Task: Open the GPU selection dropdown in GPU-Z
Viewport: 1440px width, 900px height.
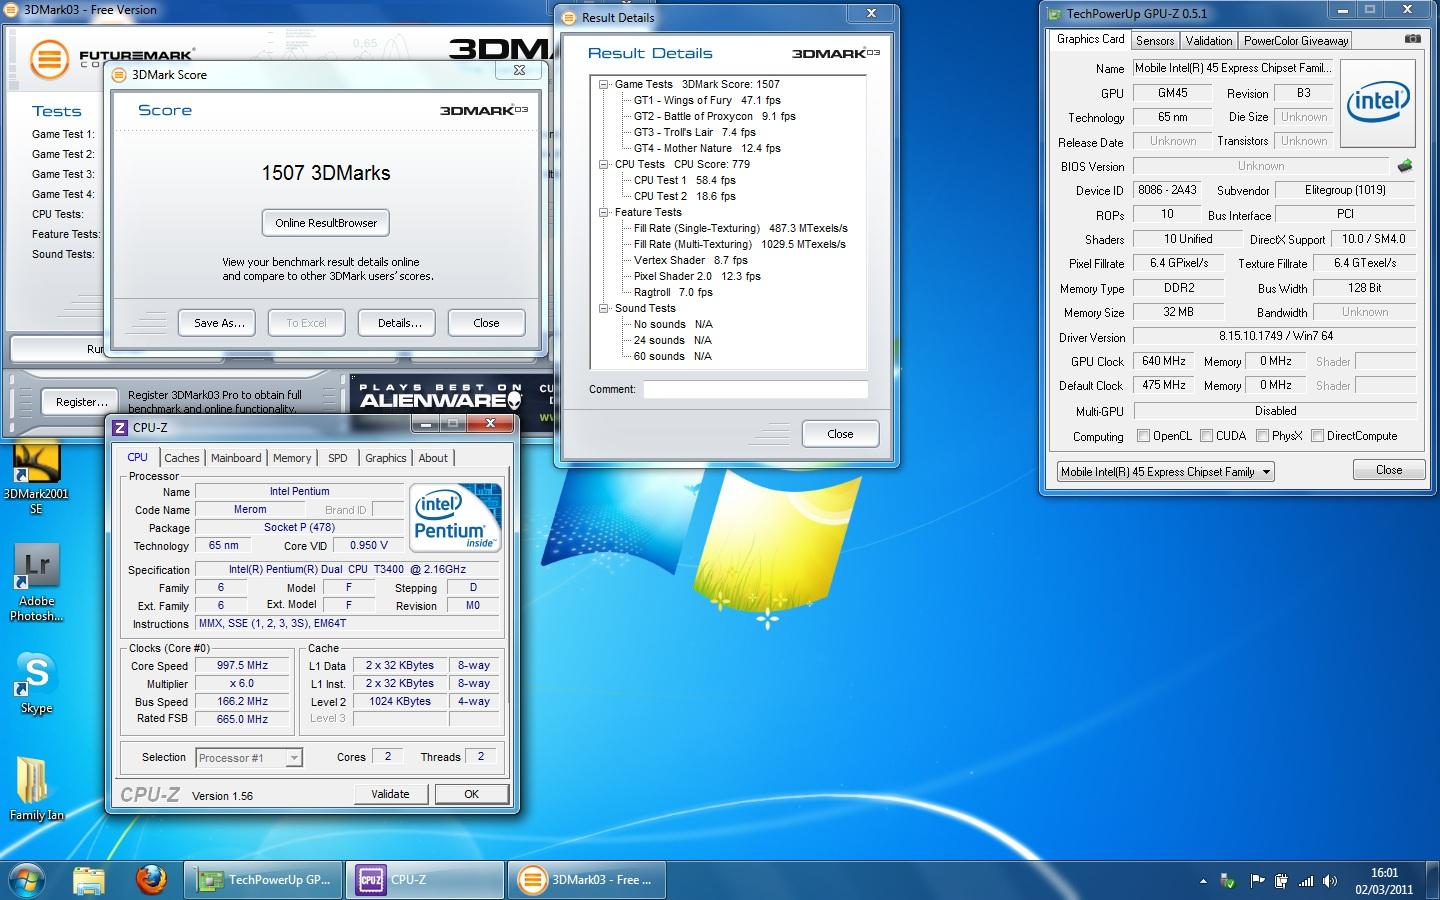Action: point(1166,471)
